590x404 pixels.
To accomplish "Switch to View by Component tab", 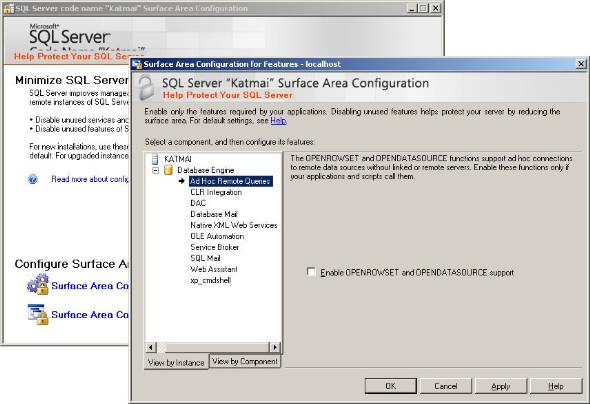I will [245, 361].
